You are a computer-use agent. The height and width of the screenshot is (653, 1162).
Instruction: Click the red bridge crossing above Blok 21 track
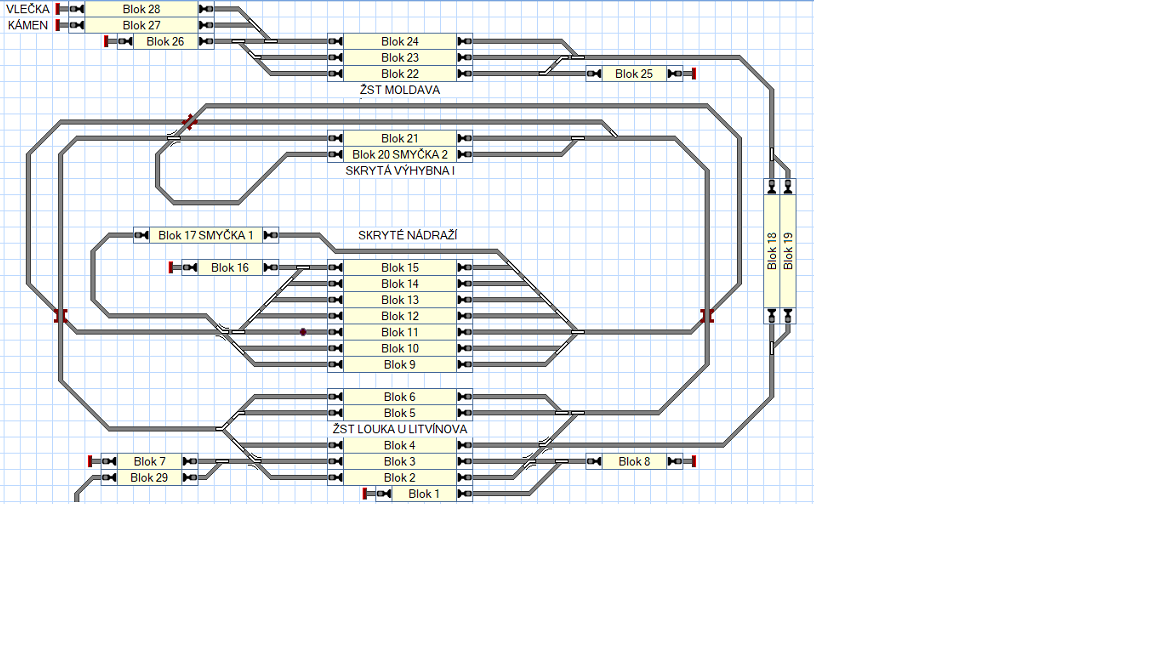coord(189,122)
